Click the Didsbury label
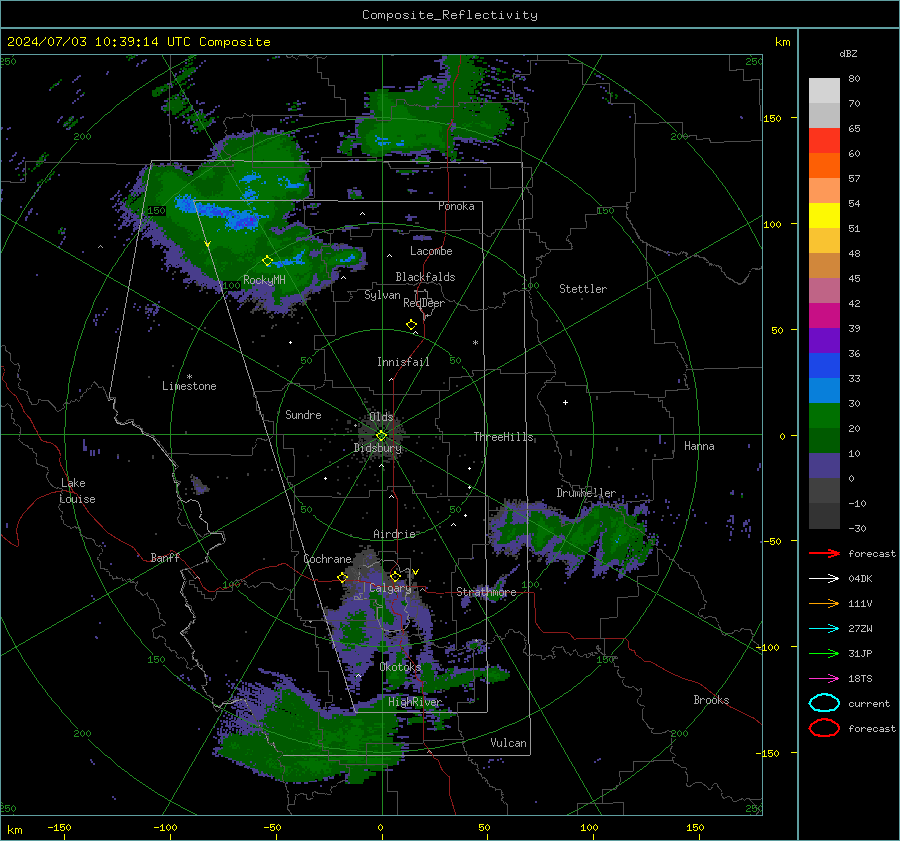 [x=378, y=448]
